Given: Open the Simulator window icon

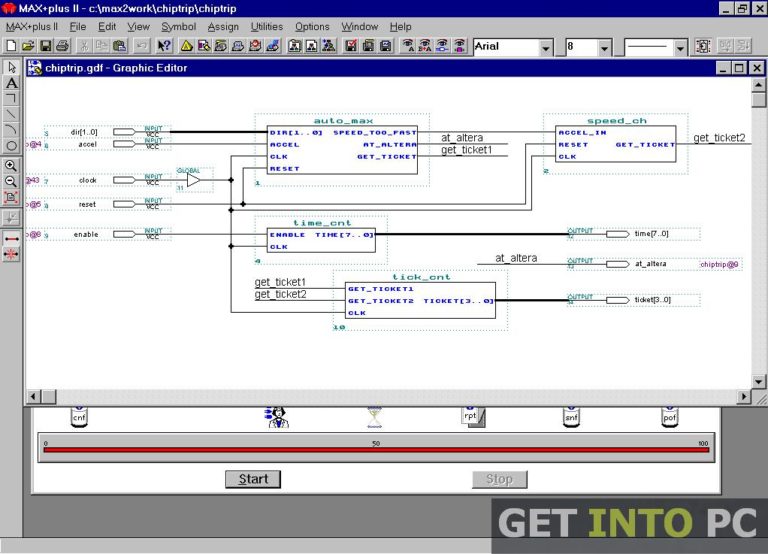Looking at the screenshot, I should 238,46.
